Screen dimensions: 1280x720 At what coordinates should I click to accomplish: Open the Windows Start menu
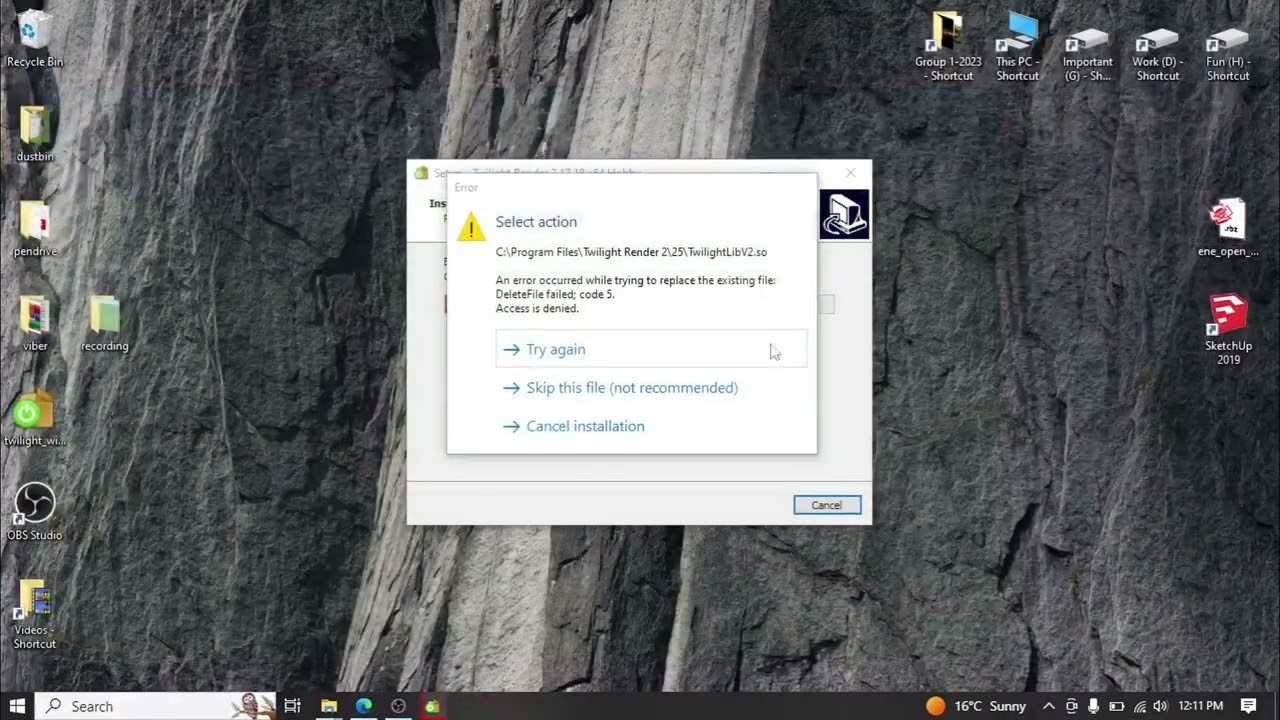coord(17,706)
